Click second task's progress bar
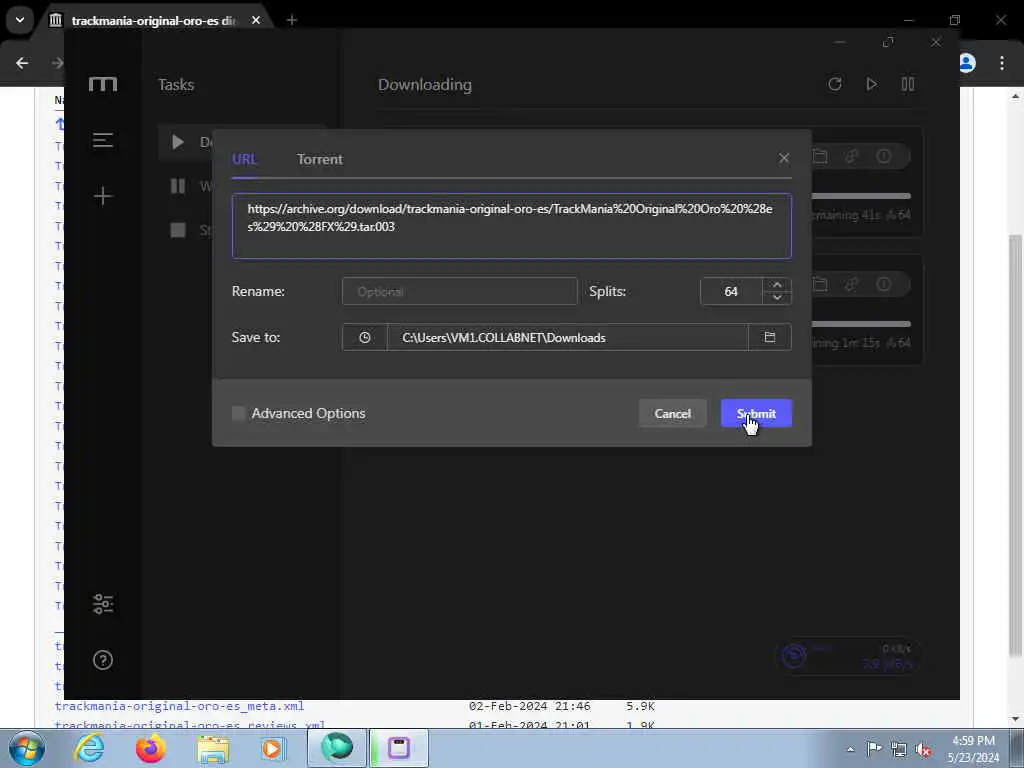1024x768 pixels. click(x=861, y=324)
